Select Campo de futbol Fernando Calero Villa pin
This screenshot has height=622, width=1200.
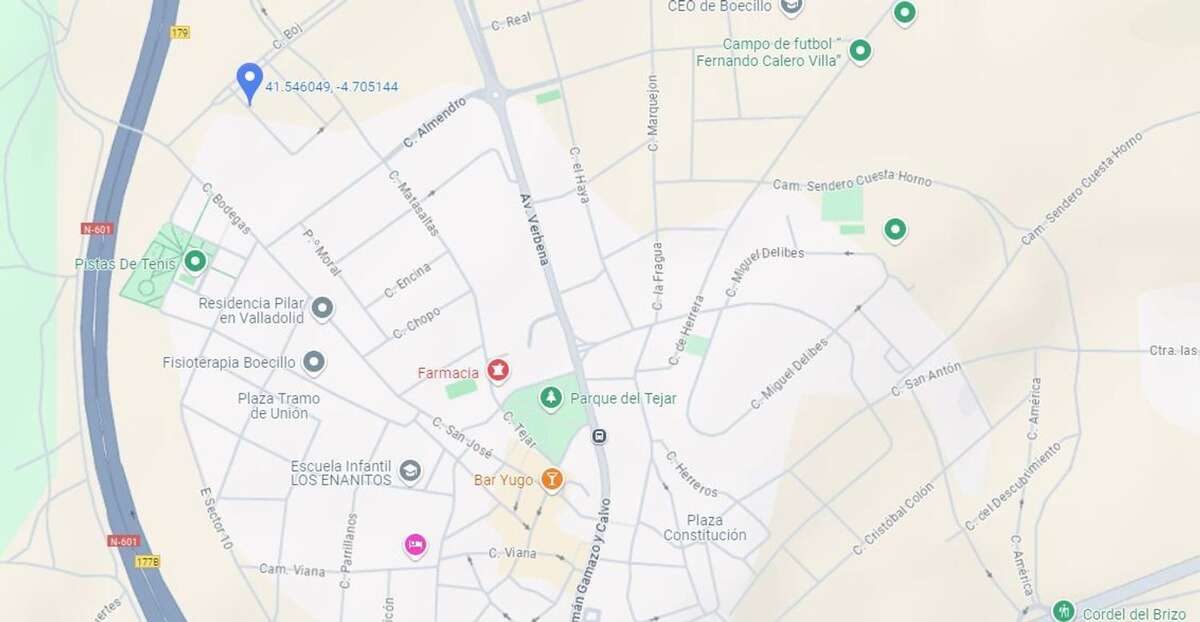coord(860,51)
